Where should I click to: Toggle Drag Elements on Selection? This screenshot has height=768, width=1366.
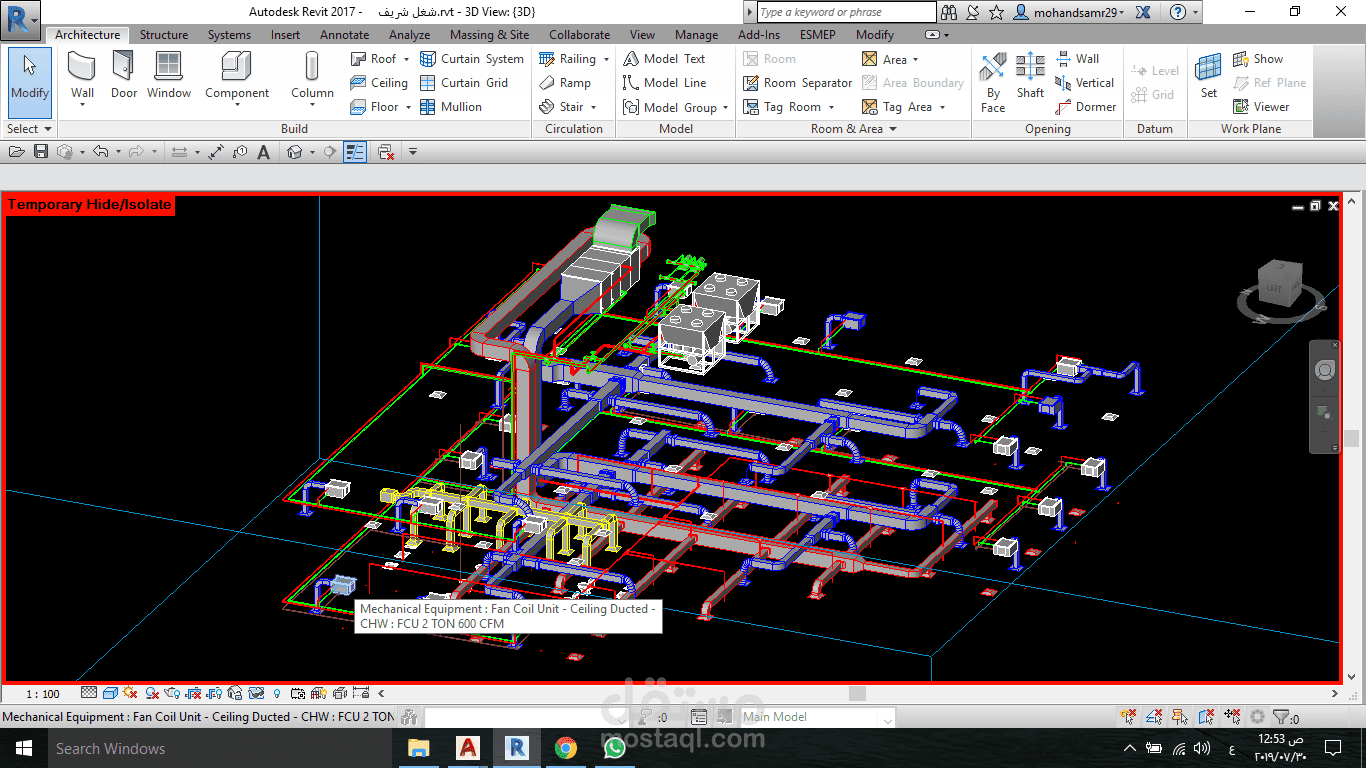point(1233,717)
